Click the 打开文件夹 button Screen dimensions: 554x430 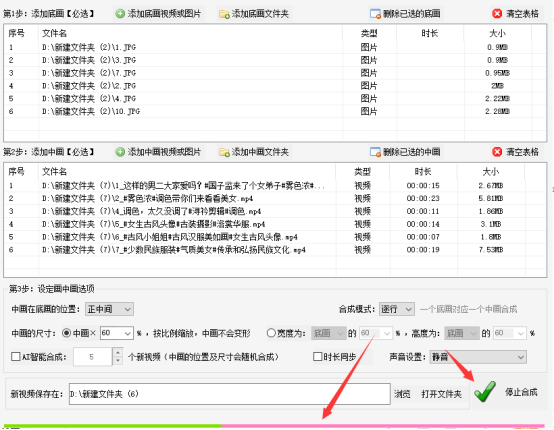441,394
